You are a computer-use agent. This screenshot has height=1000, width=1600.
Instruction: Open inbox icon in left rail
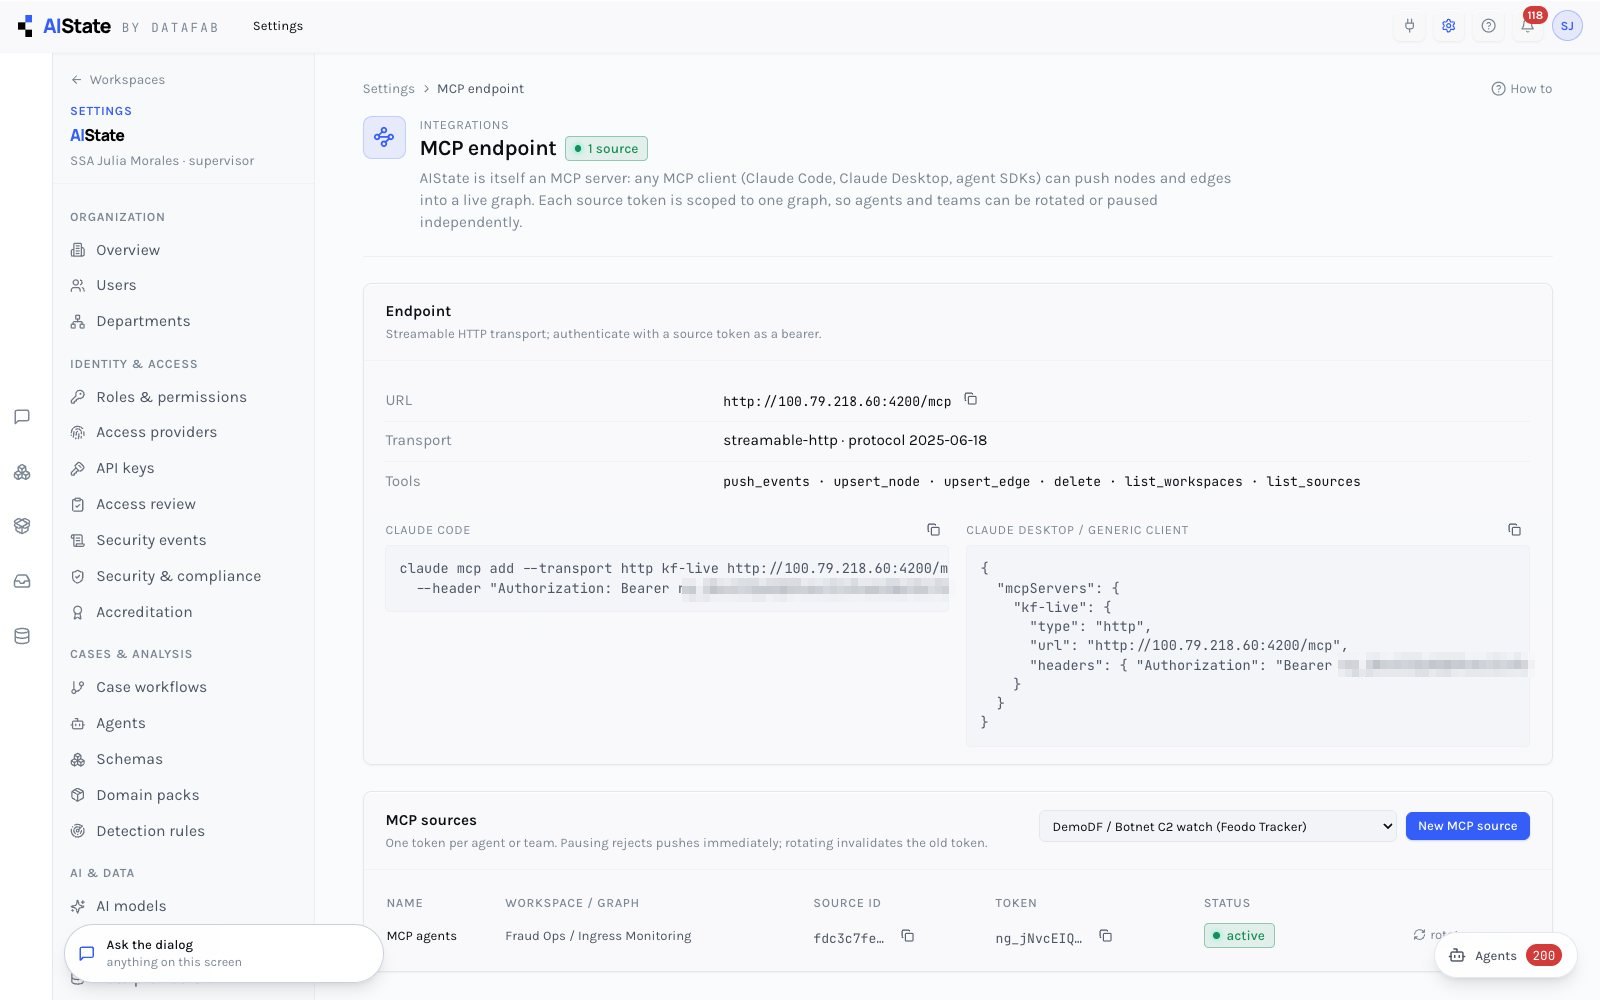(22, 581)
